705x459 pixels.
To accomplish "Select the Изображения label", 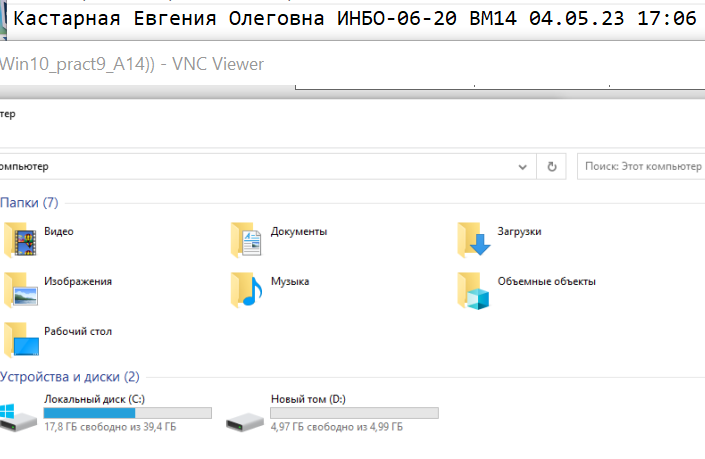I will point(78,281).
